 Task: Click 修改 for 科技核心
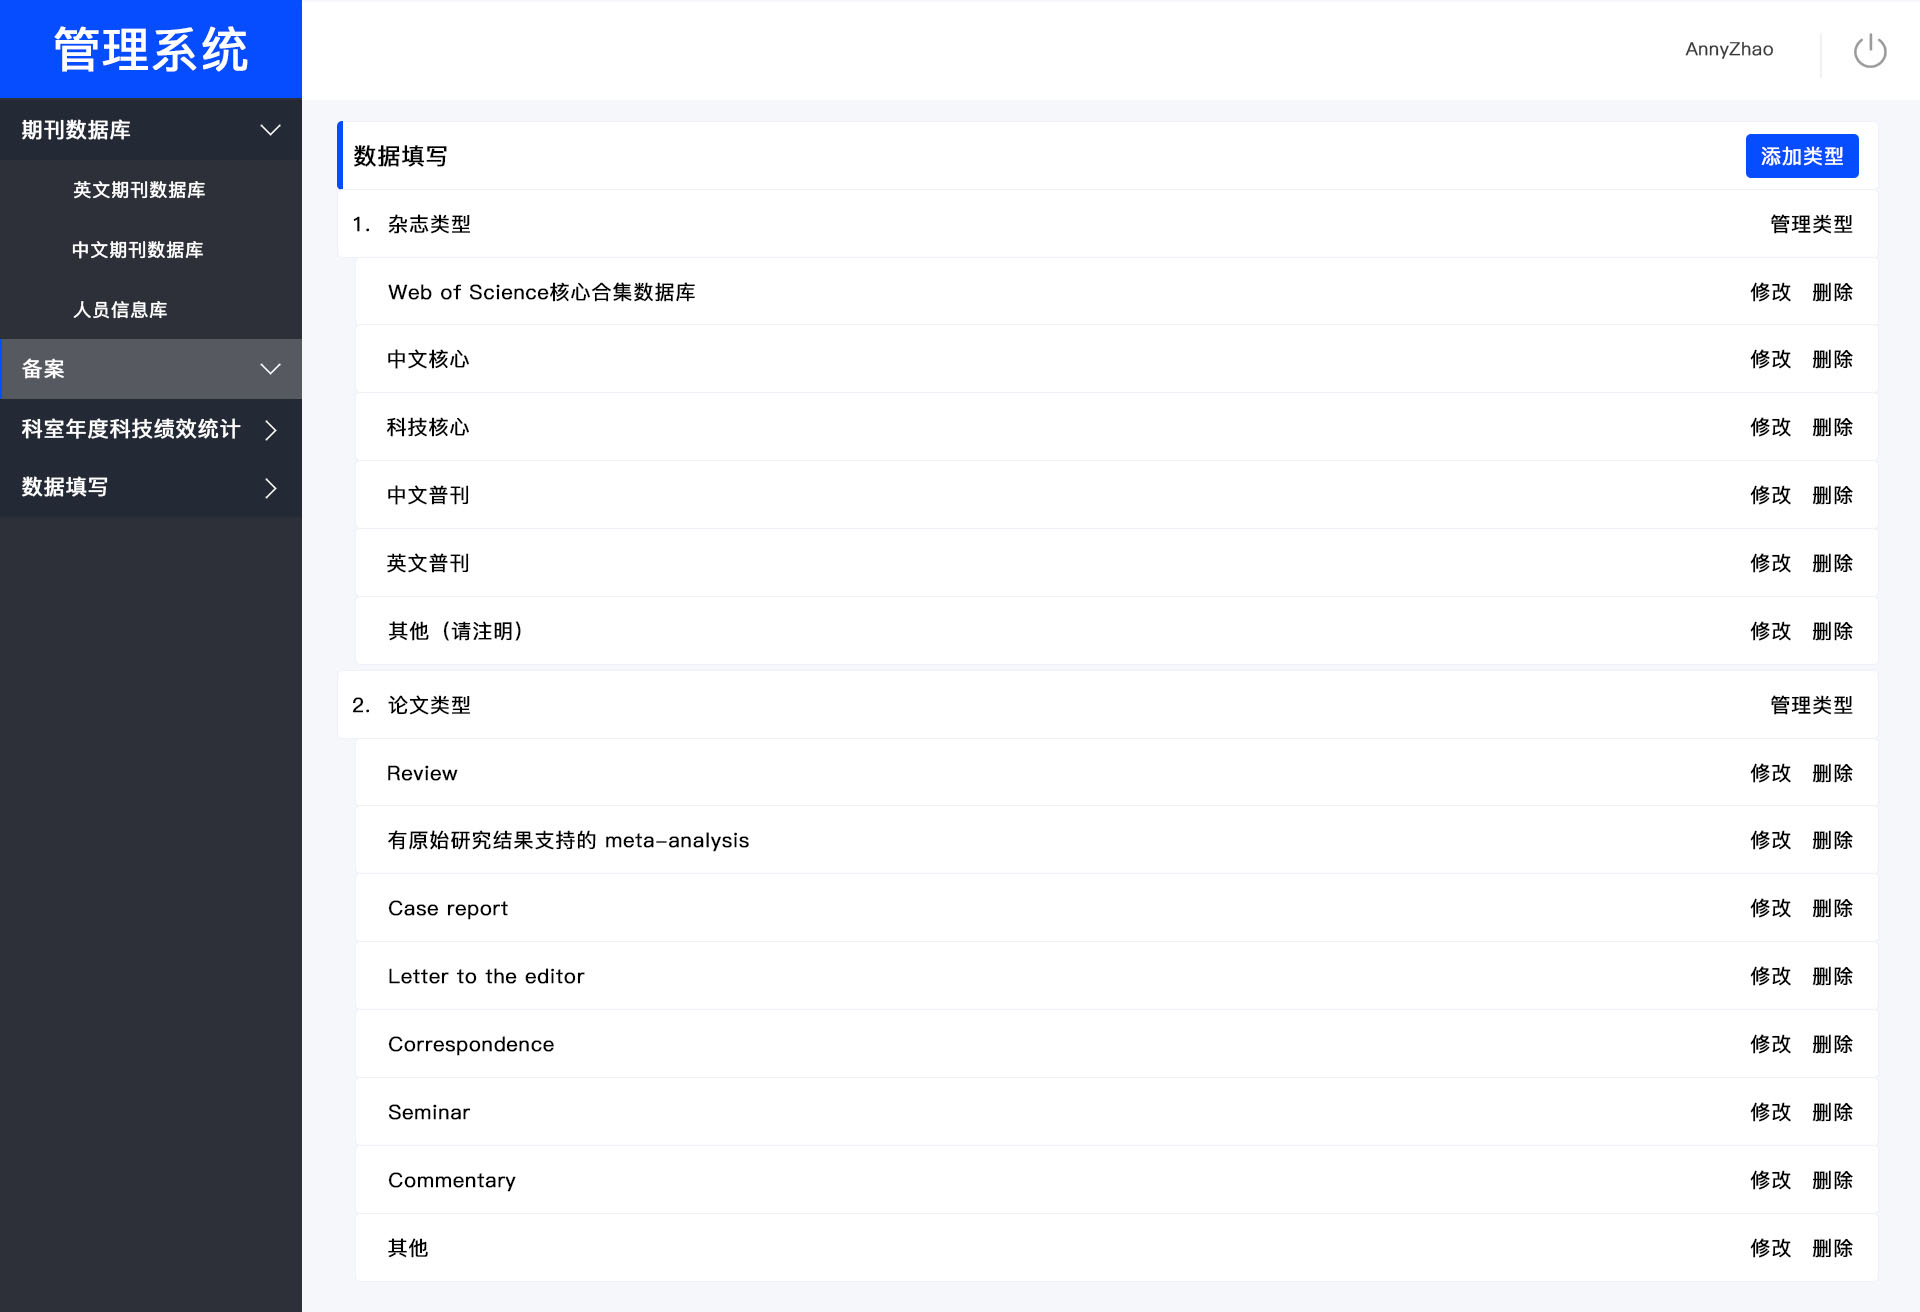point(1769,427)
